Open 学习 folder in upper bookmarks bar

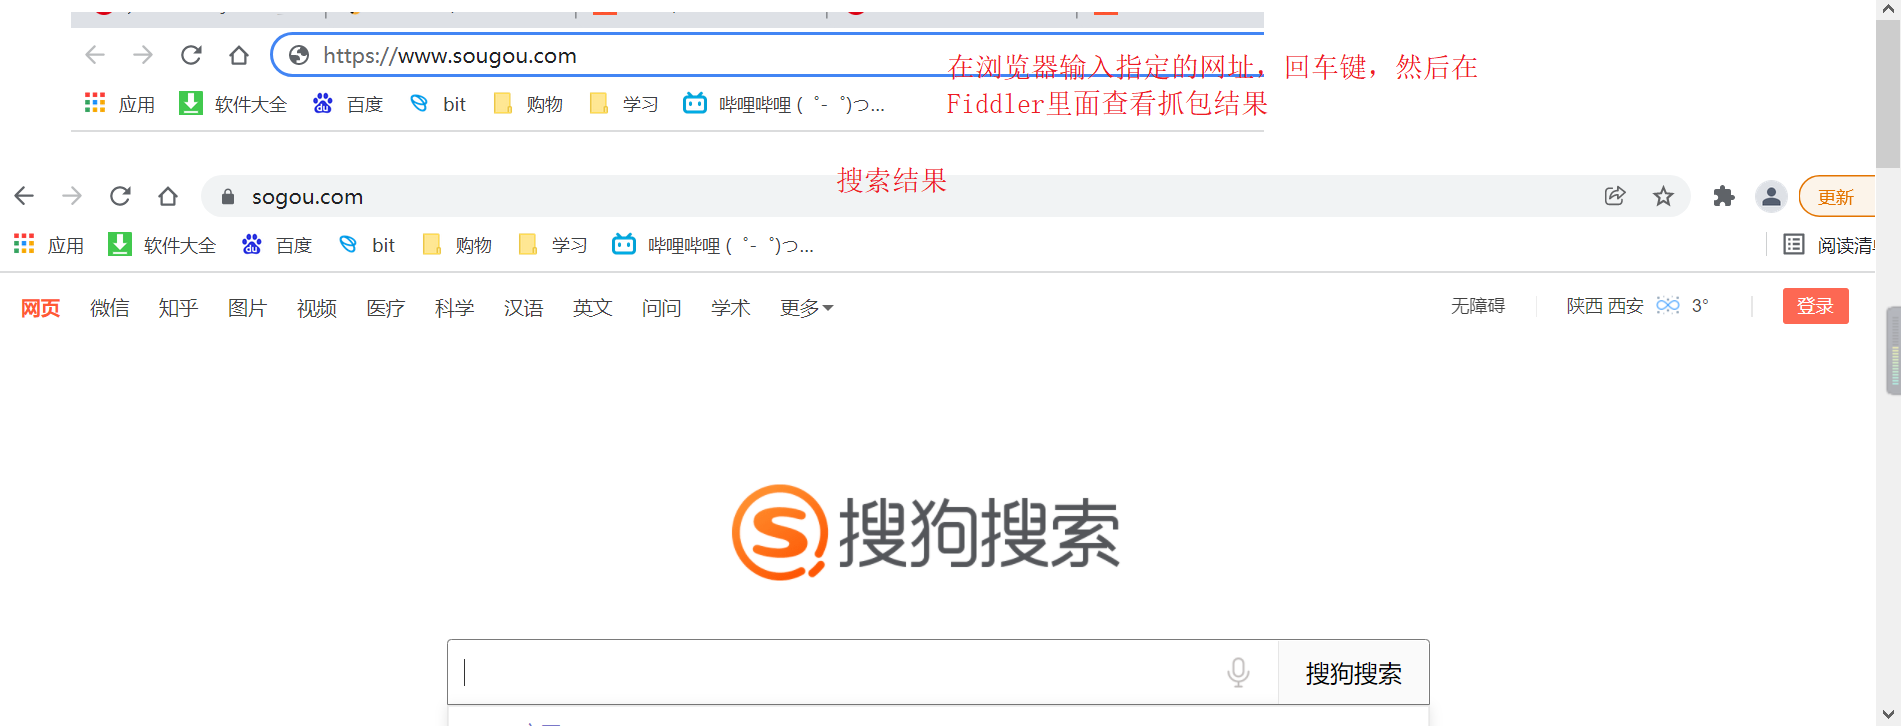(624, 104)
